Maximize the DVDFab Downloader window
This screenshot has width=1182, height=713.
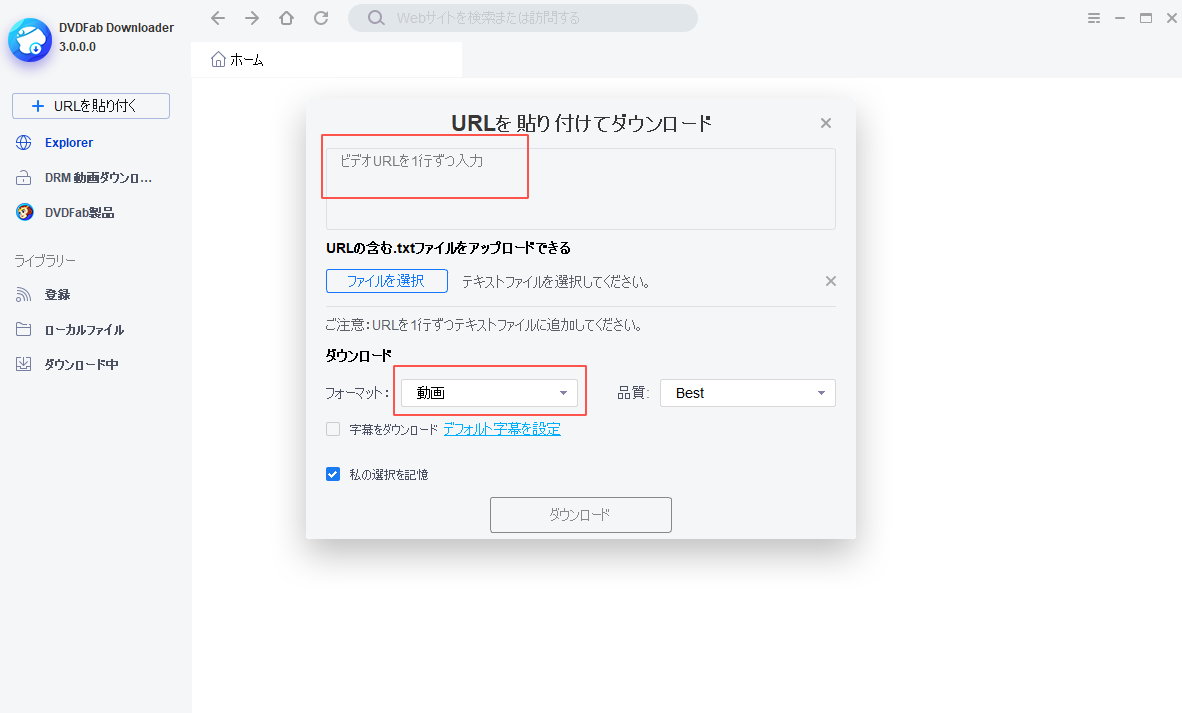tap(1146, 18)
